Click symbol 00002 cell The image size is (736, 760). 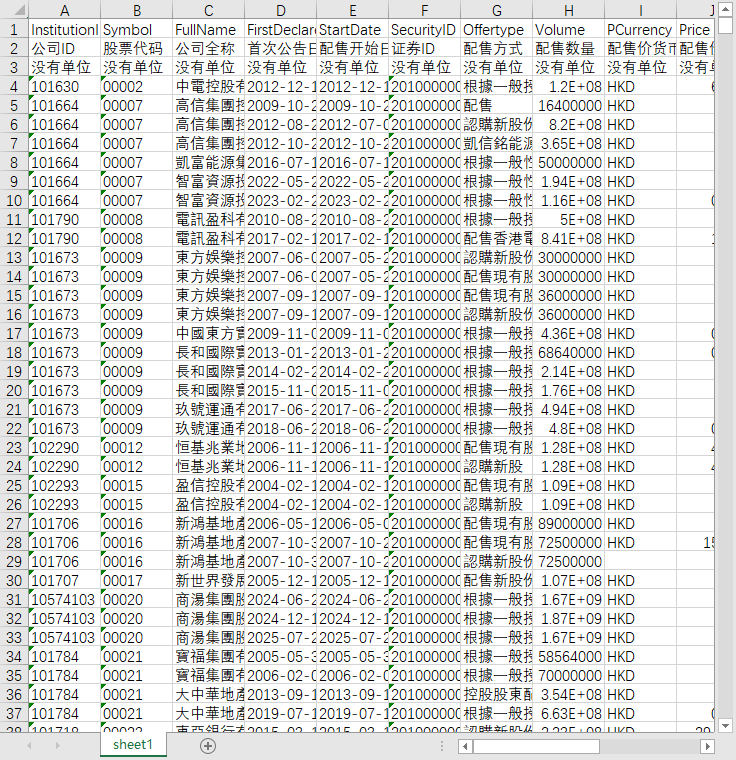click(136, 86)
